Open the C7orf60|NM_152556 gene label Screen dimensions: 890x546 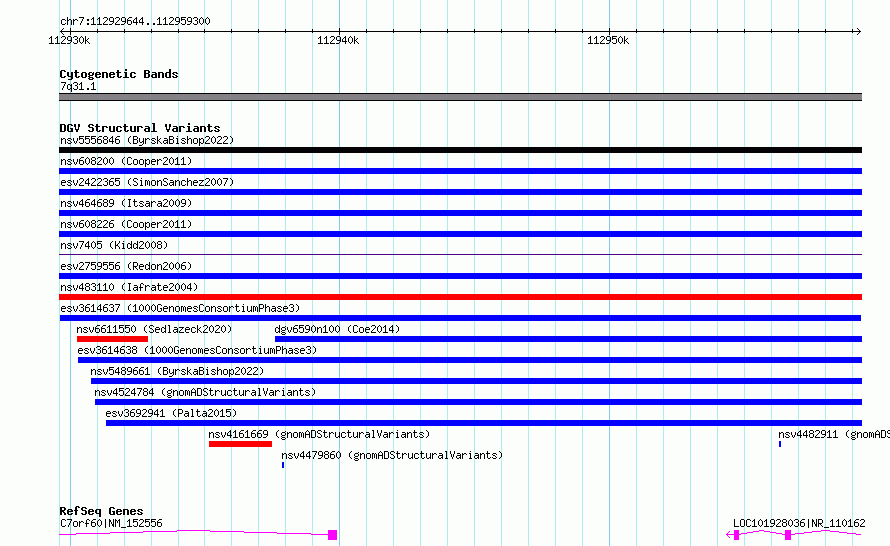pos(111,523)
